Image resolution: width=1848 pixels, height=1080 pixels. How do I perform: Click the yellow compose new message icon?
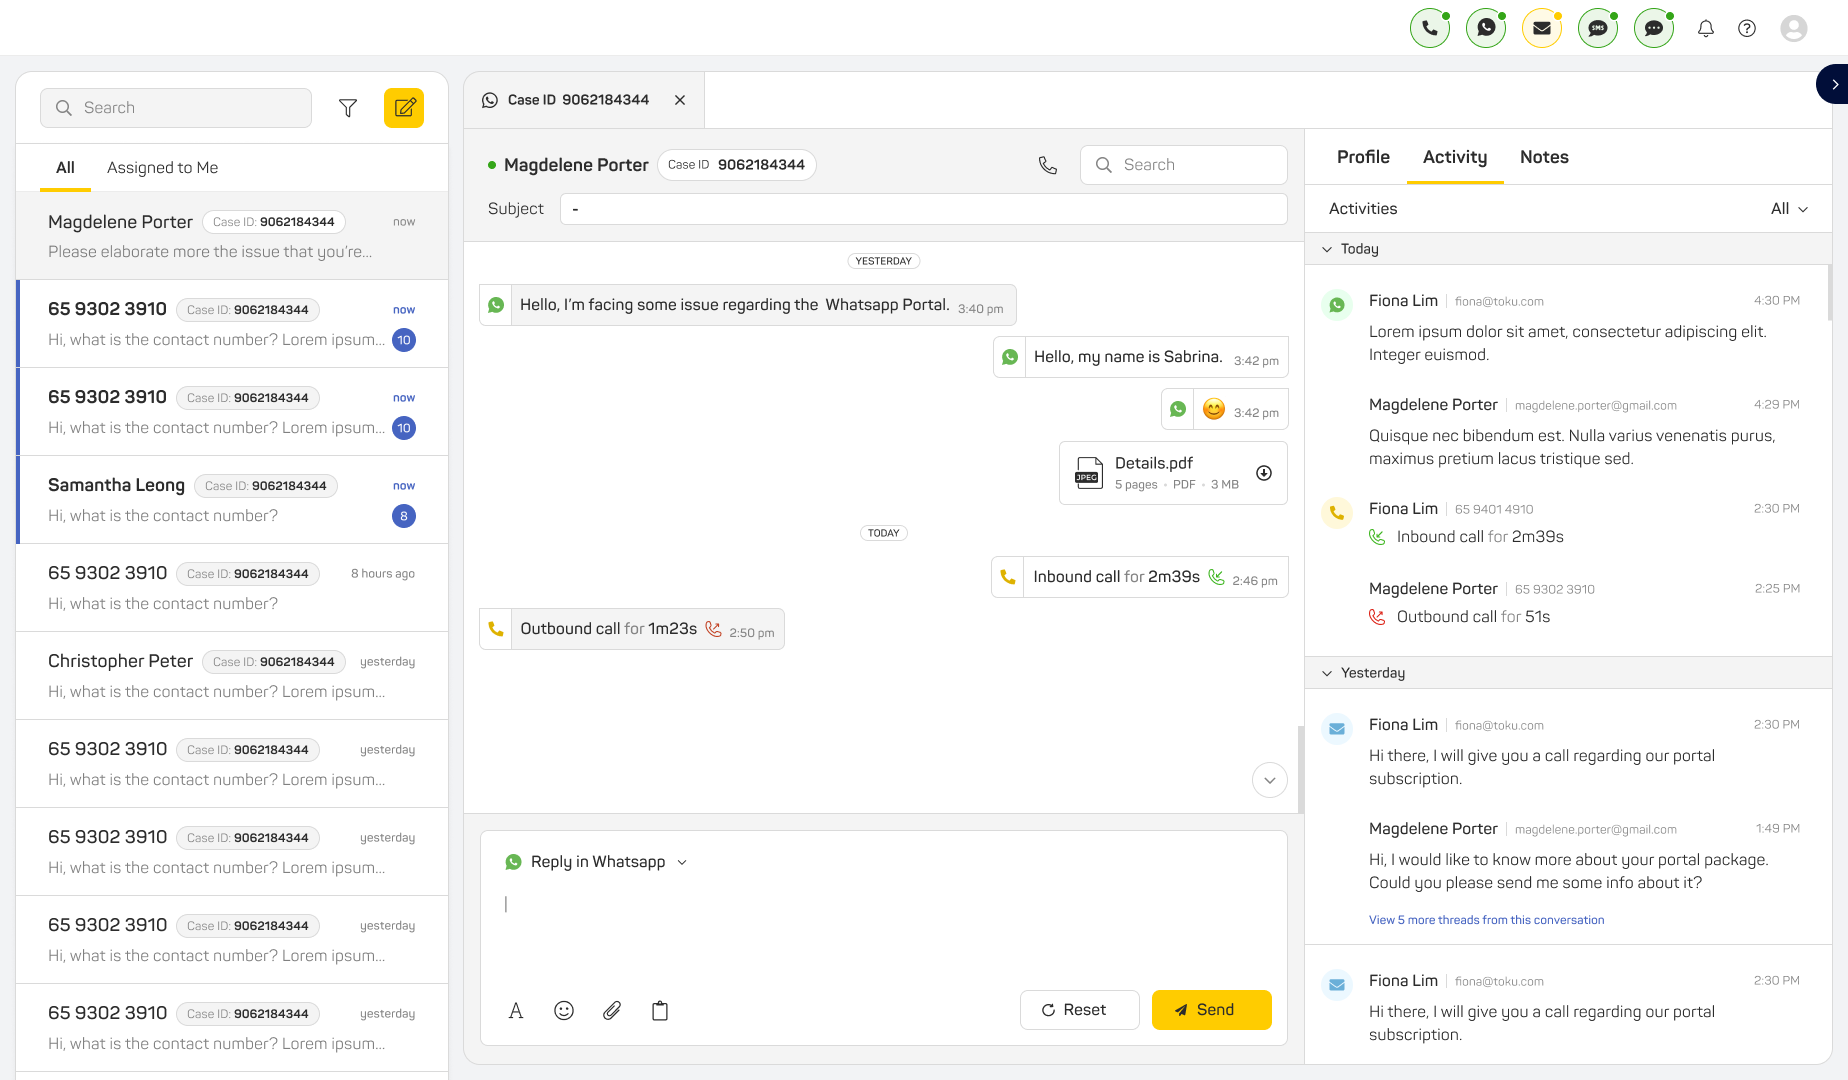pyautogui.click(x=404, y=108)
